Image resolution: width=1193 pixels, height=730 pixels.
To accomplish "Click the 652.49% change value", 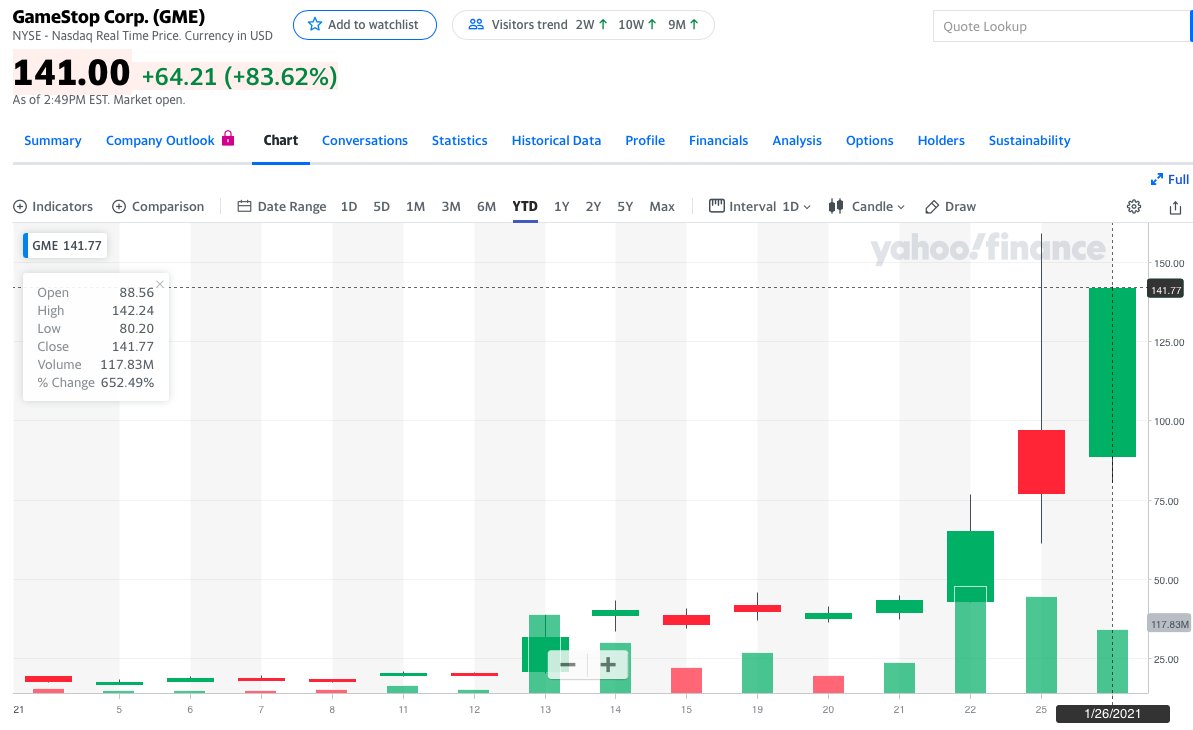I will 127,383.
